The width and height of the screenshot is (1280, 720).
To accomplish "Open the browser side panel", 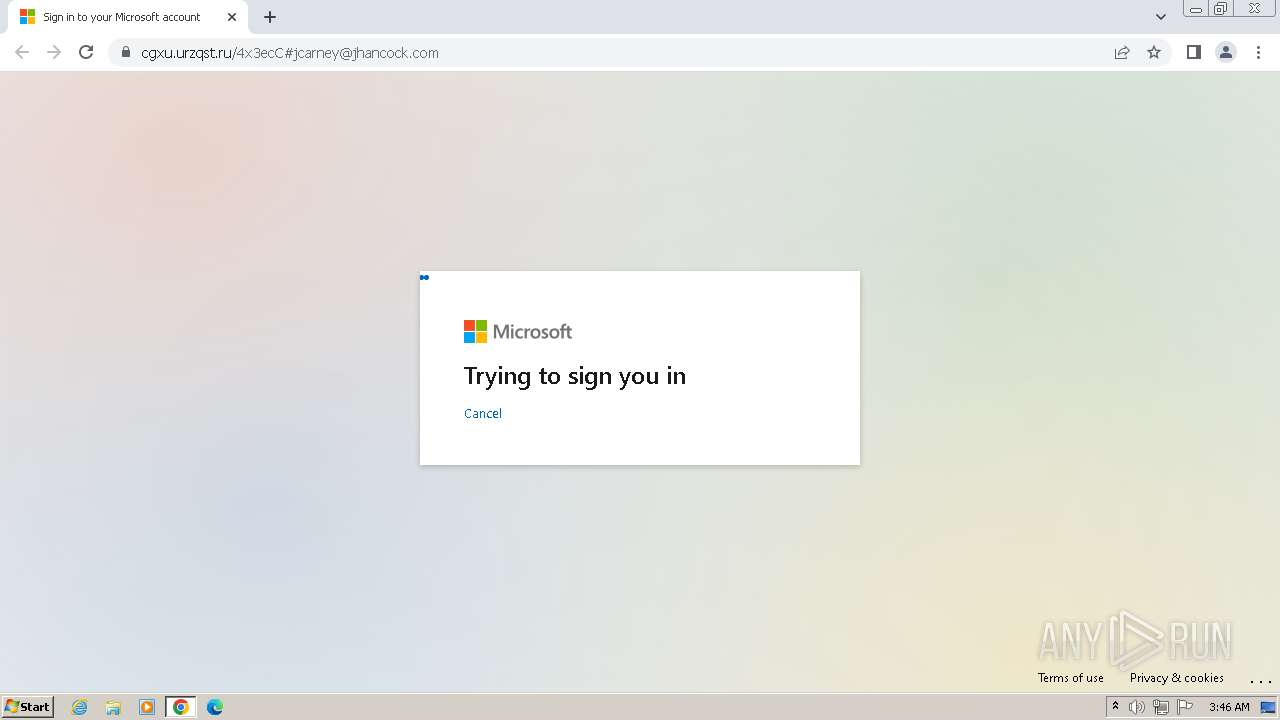I will 1193,52.
